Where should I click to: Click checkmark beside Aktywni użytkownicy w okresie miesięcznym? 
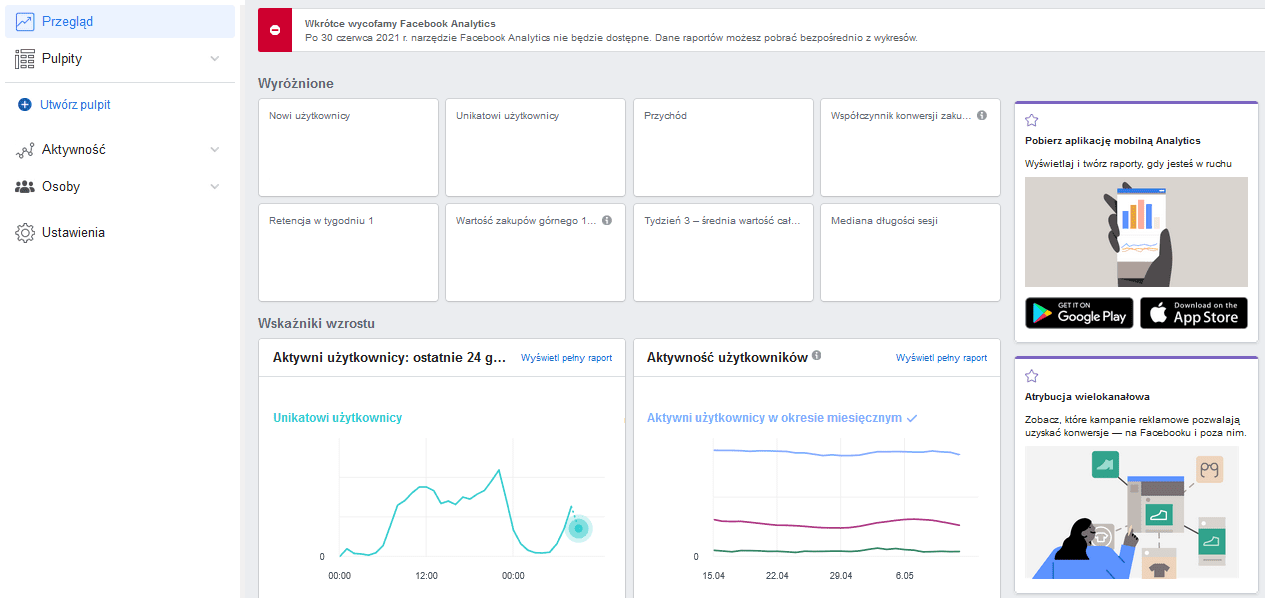(911, 418)
